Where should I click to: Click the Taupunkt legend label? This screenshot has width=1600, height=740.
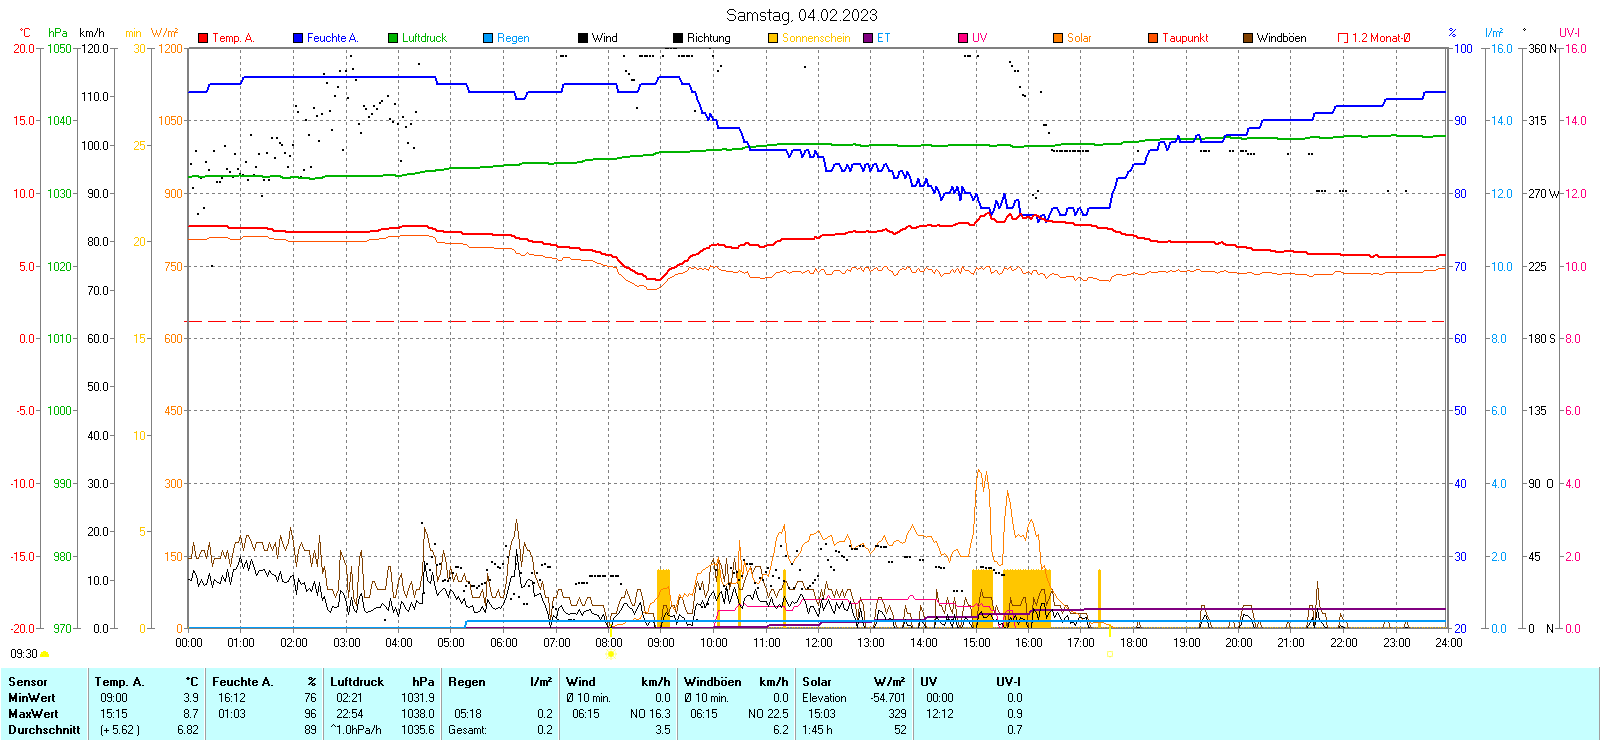1185,38
